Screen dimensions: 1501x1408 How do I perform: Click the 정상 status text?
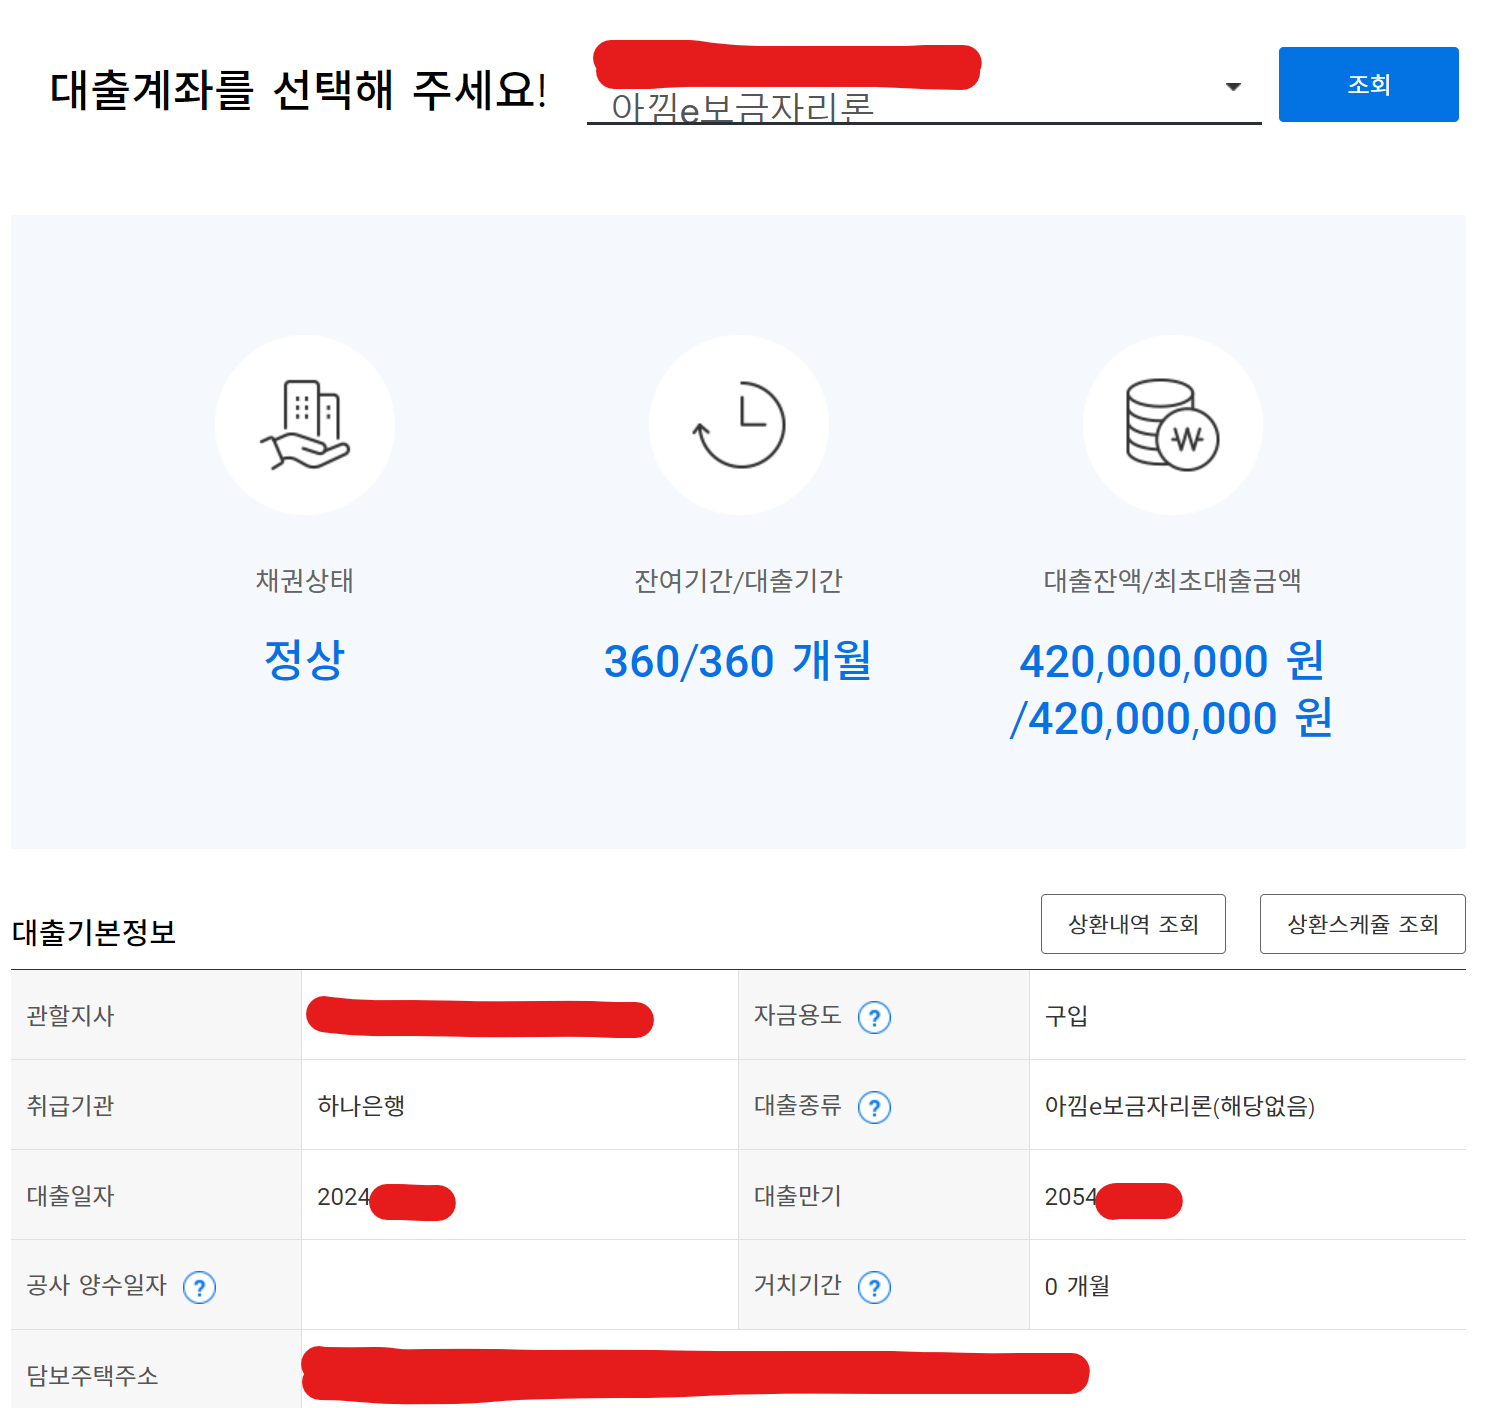click(304, 661)
